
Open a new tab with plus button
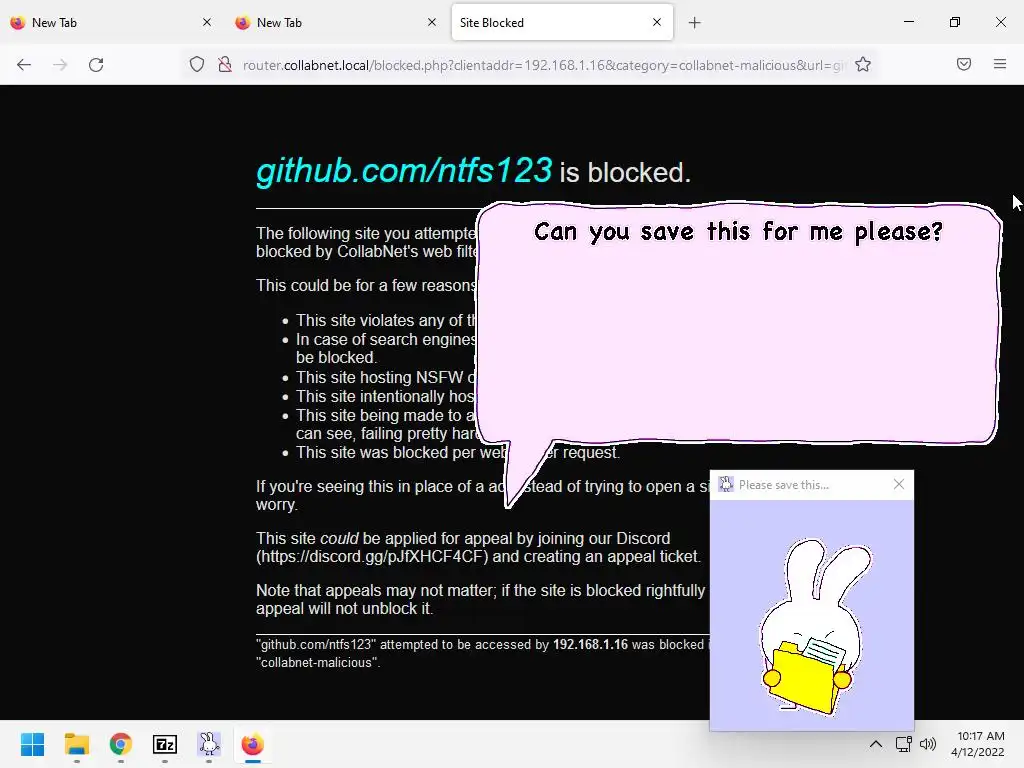(x=694, y=23)
